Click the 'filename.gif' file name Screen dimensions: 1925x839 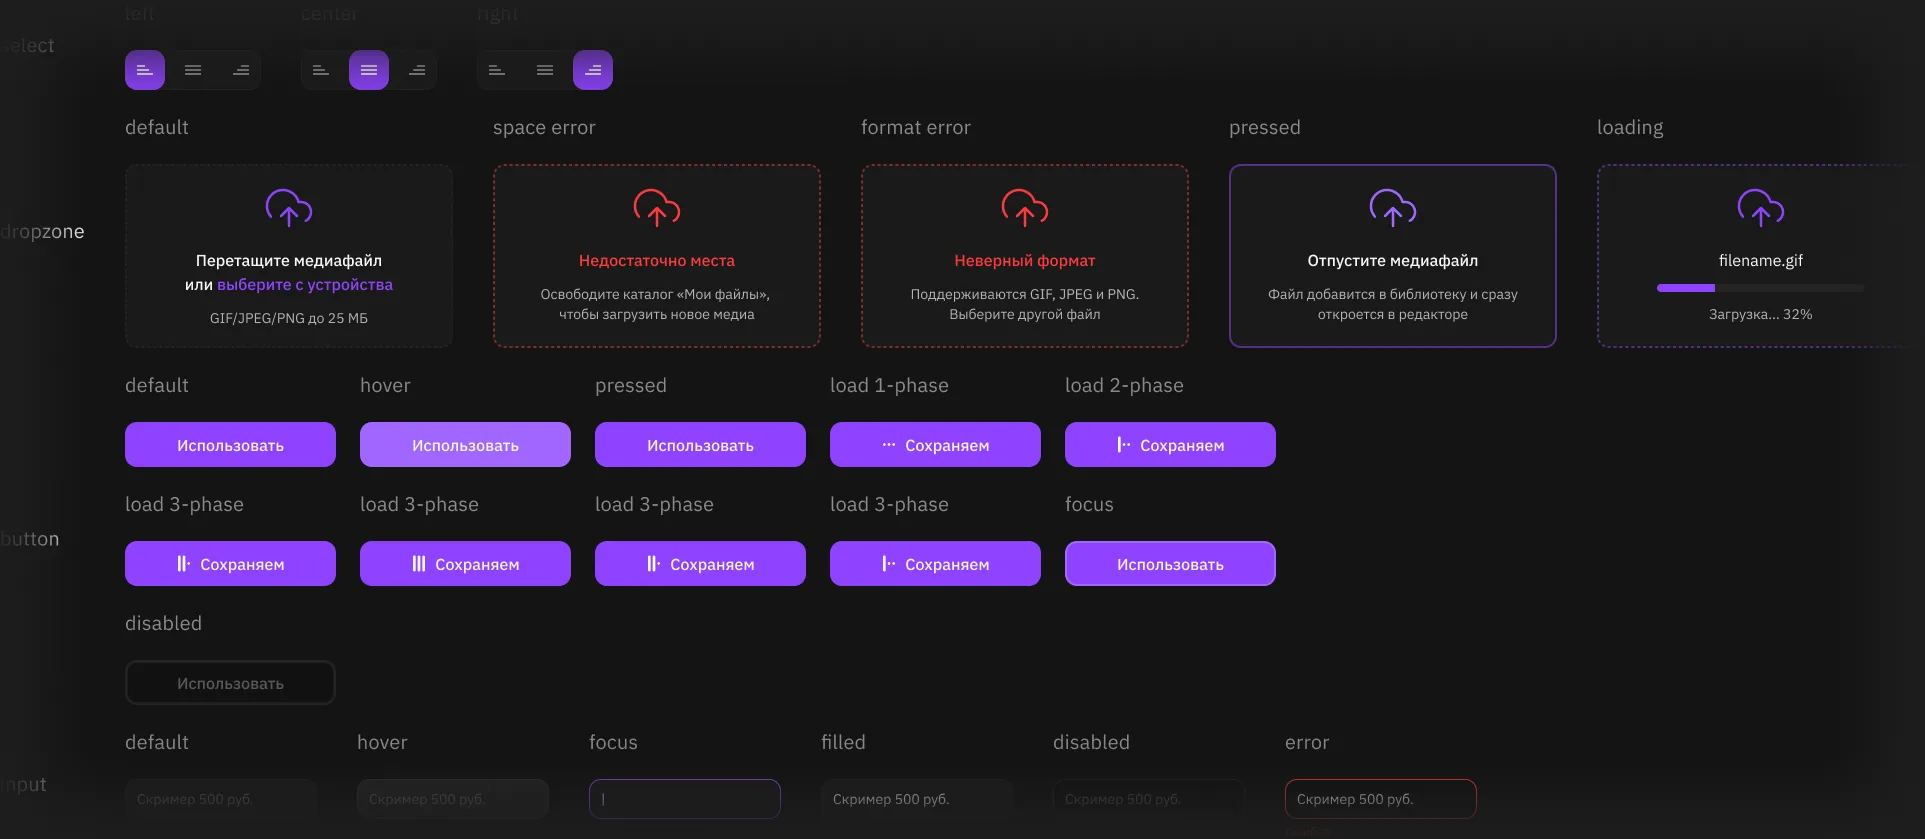(x=1761, y=261)
